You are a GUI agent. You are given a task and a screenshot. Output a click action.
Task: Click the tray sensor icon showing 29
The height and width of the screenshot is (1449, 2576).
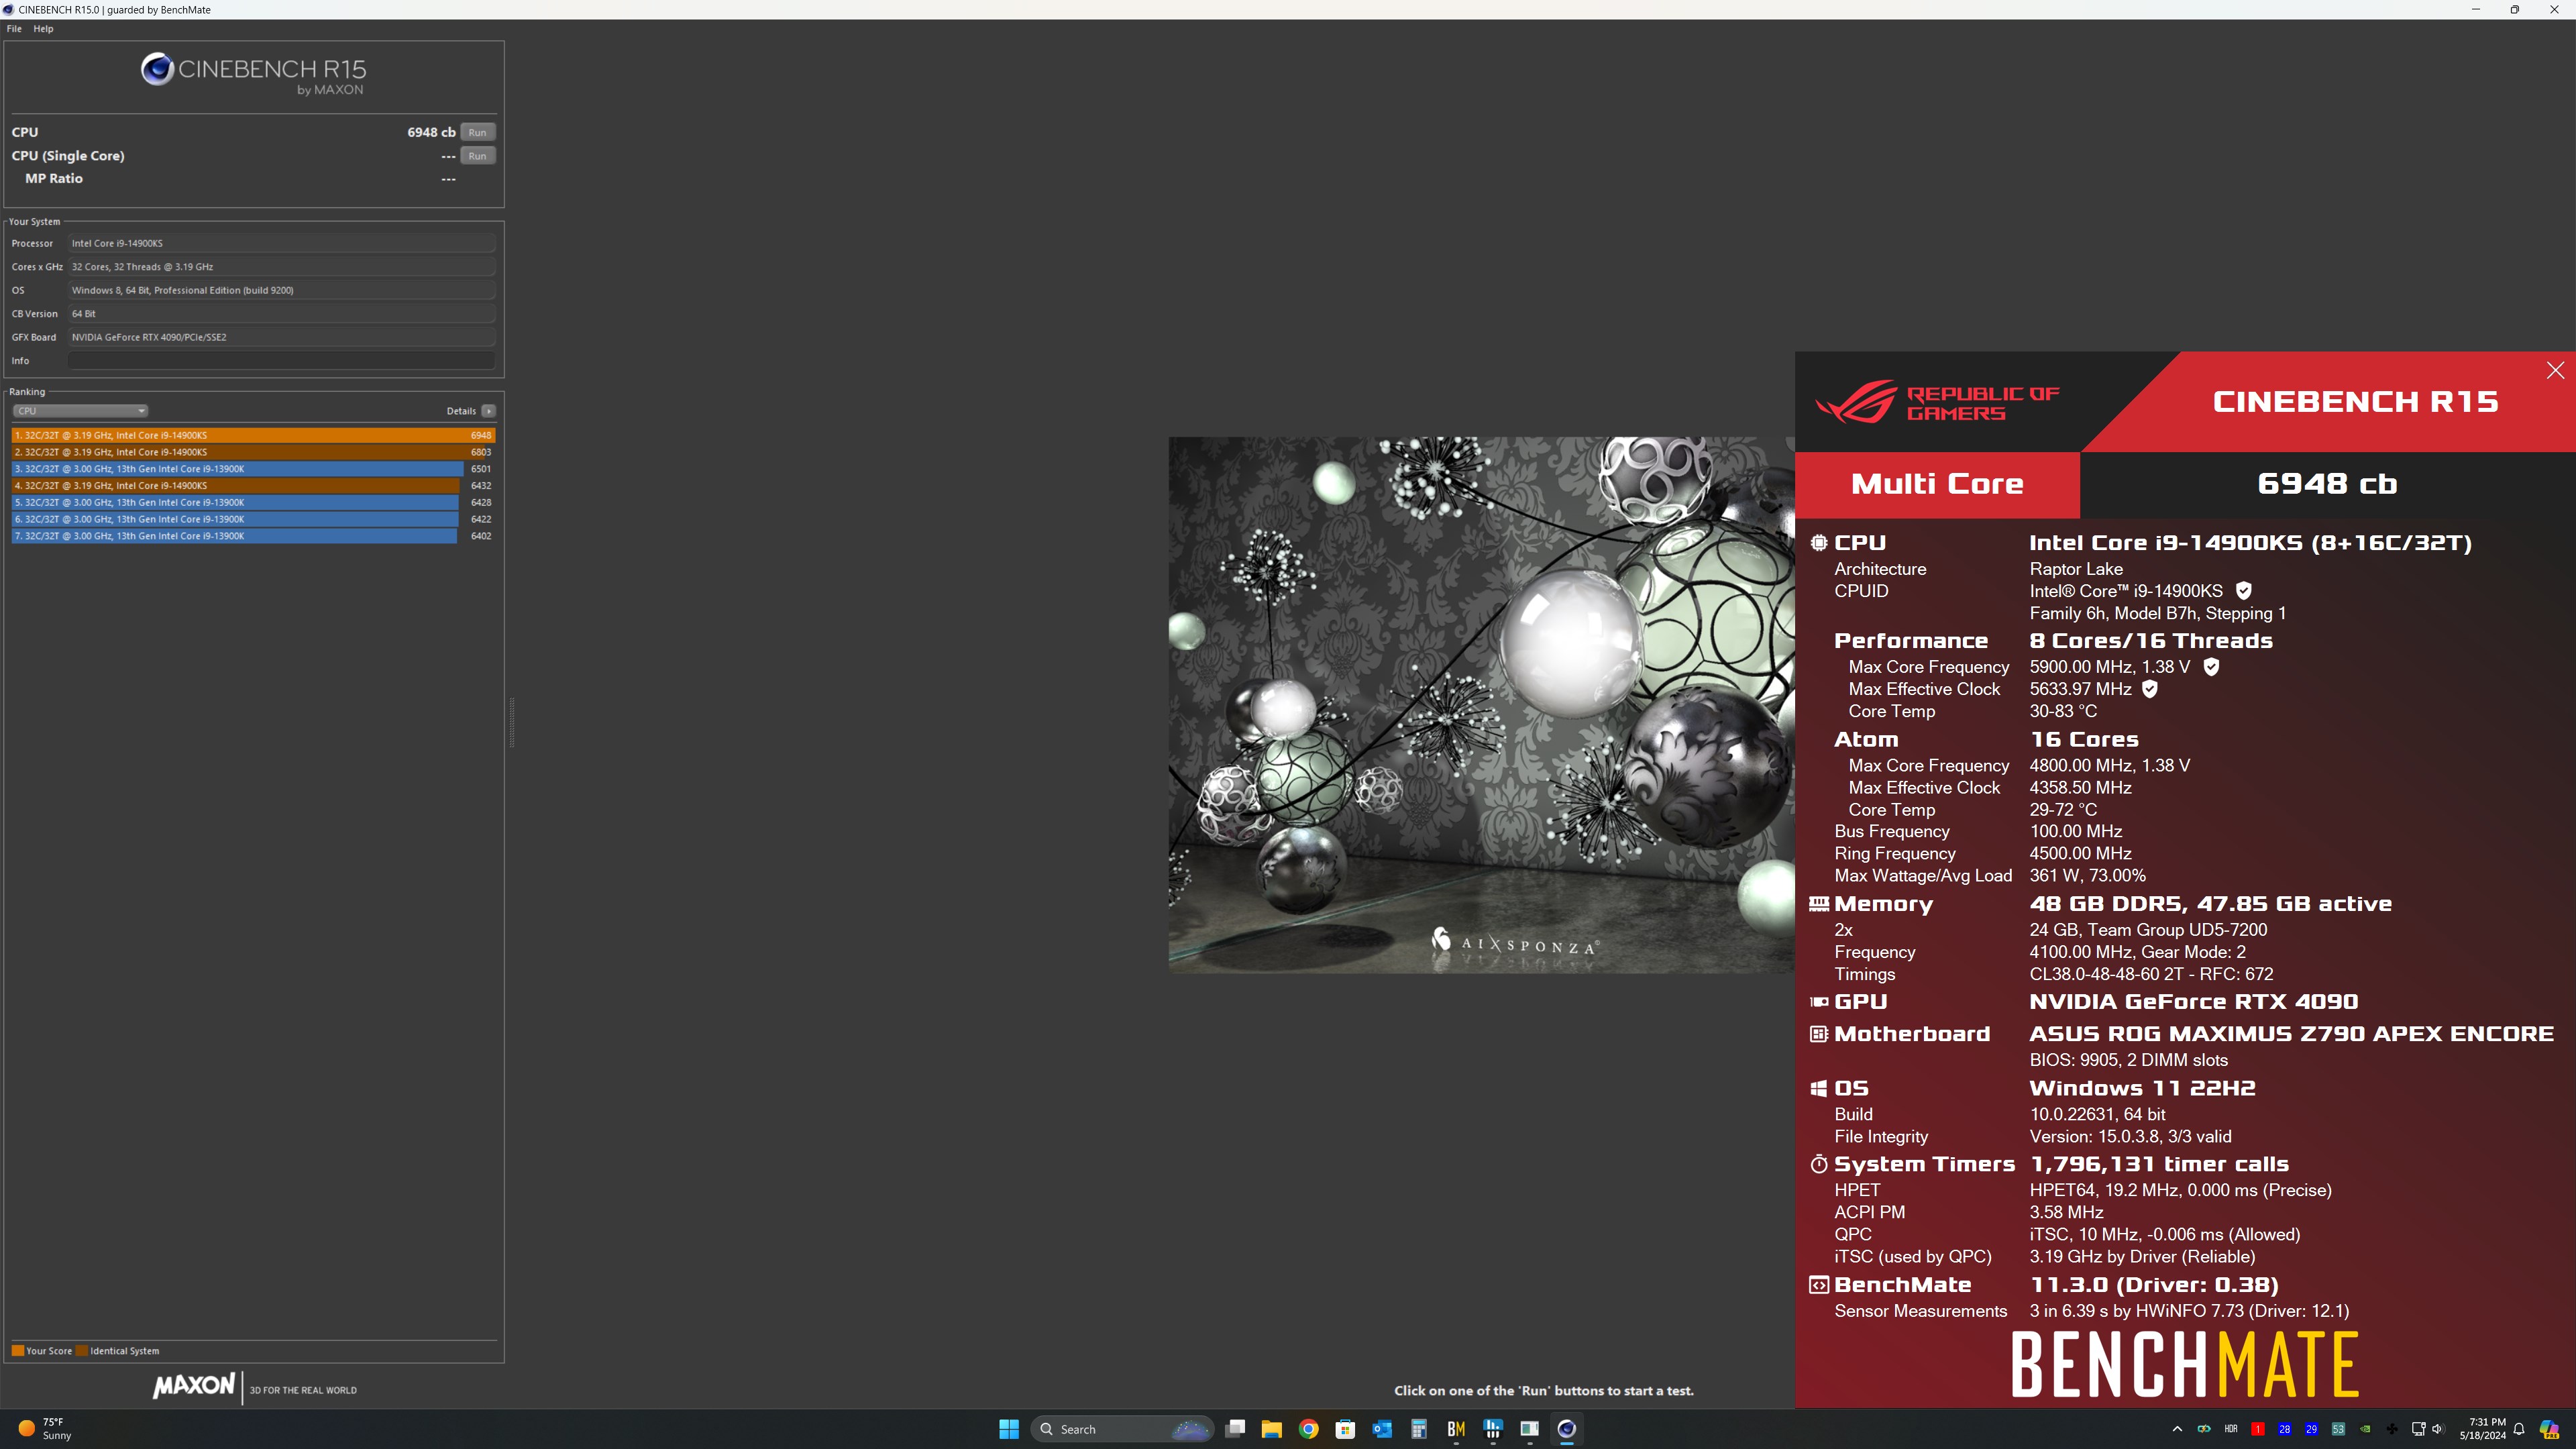[x=2312, y=1429]
